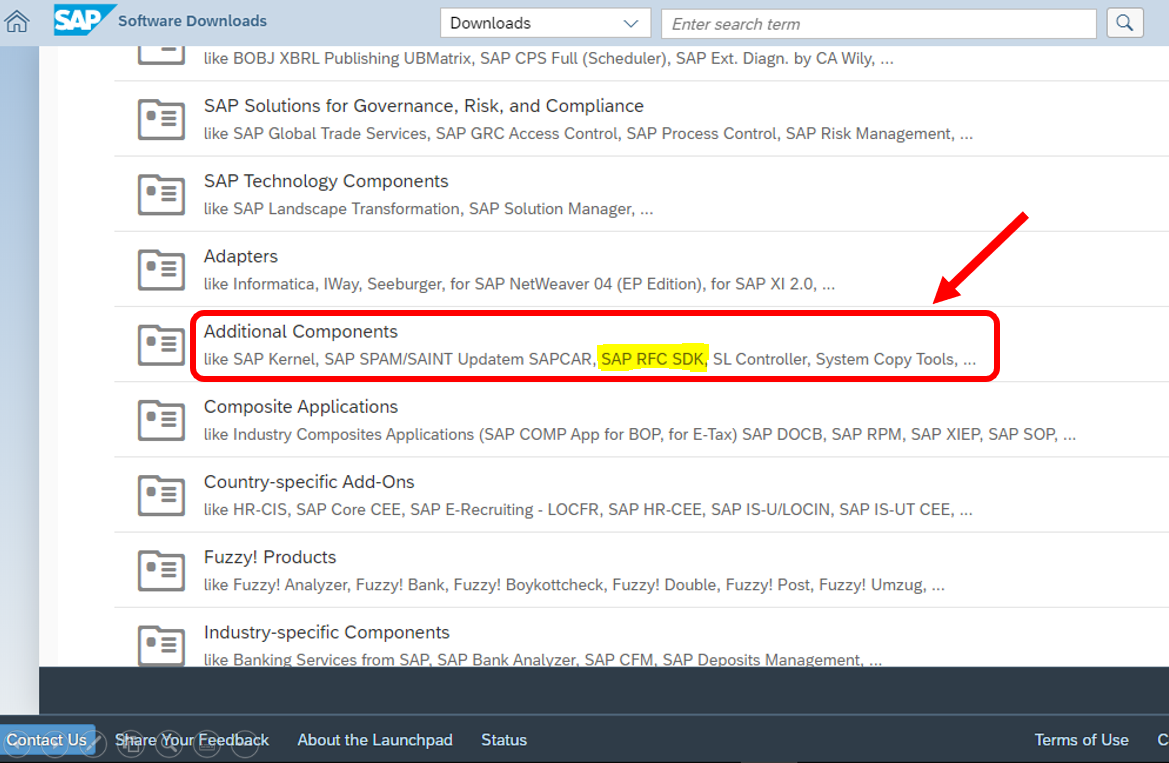Open Industry-specific Components category
The image size is (1169, 763).
[327, 632]
